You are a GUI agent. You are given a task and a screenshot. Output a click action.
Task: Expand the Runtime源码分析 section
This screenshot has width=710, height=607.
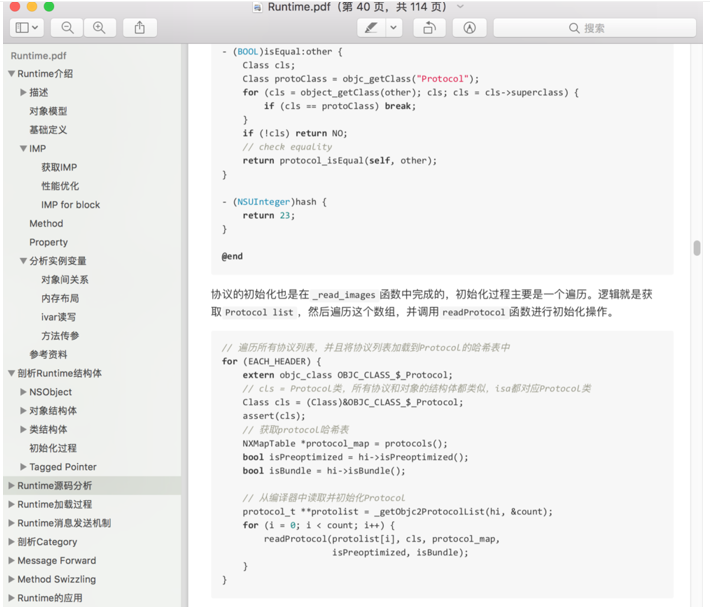tap(12, 486)
